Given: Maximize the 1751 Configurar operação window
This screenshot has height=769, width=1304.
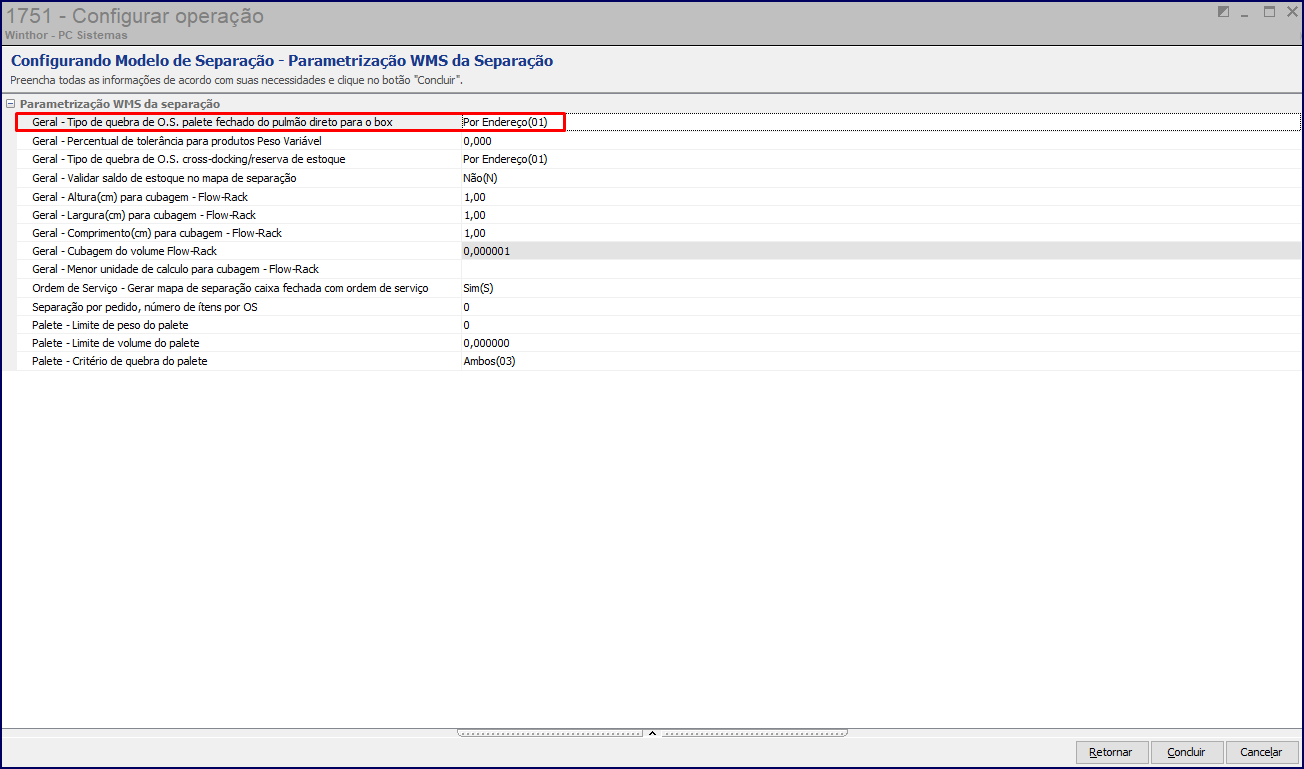Looking at the screenshot, I should click(1269, 12).
